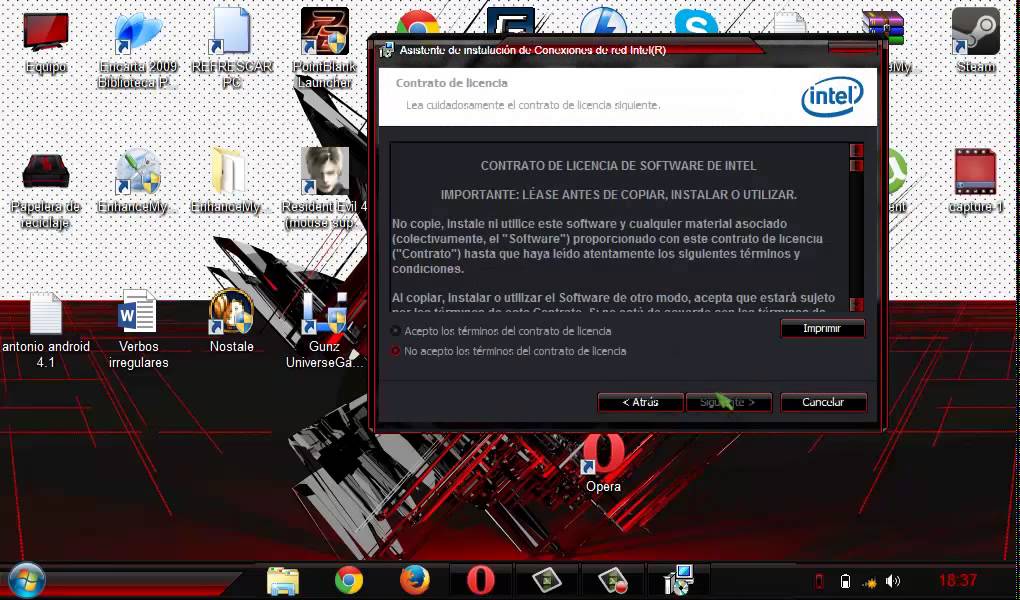This screenshot has width=1020, height=600.
Task: Go back with the '< Atrás' button
Action: (640, 402)
